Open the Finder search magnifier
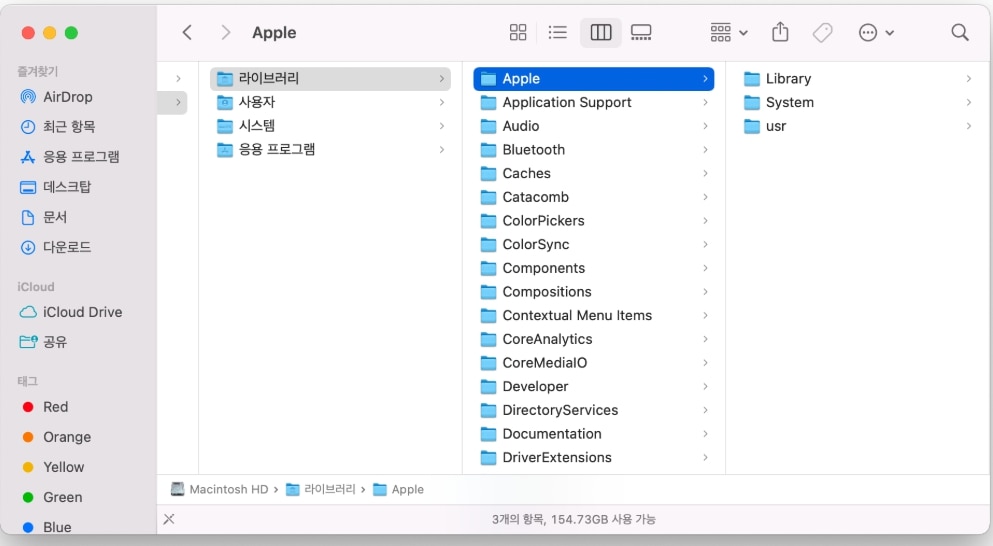This screenshot has height=546, width=993. click(960, 32)
